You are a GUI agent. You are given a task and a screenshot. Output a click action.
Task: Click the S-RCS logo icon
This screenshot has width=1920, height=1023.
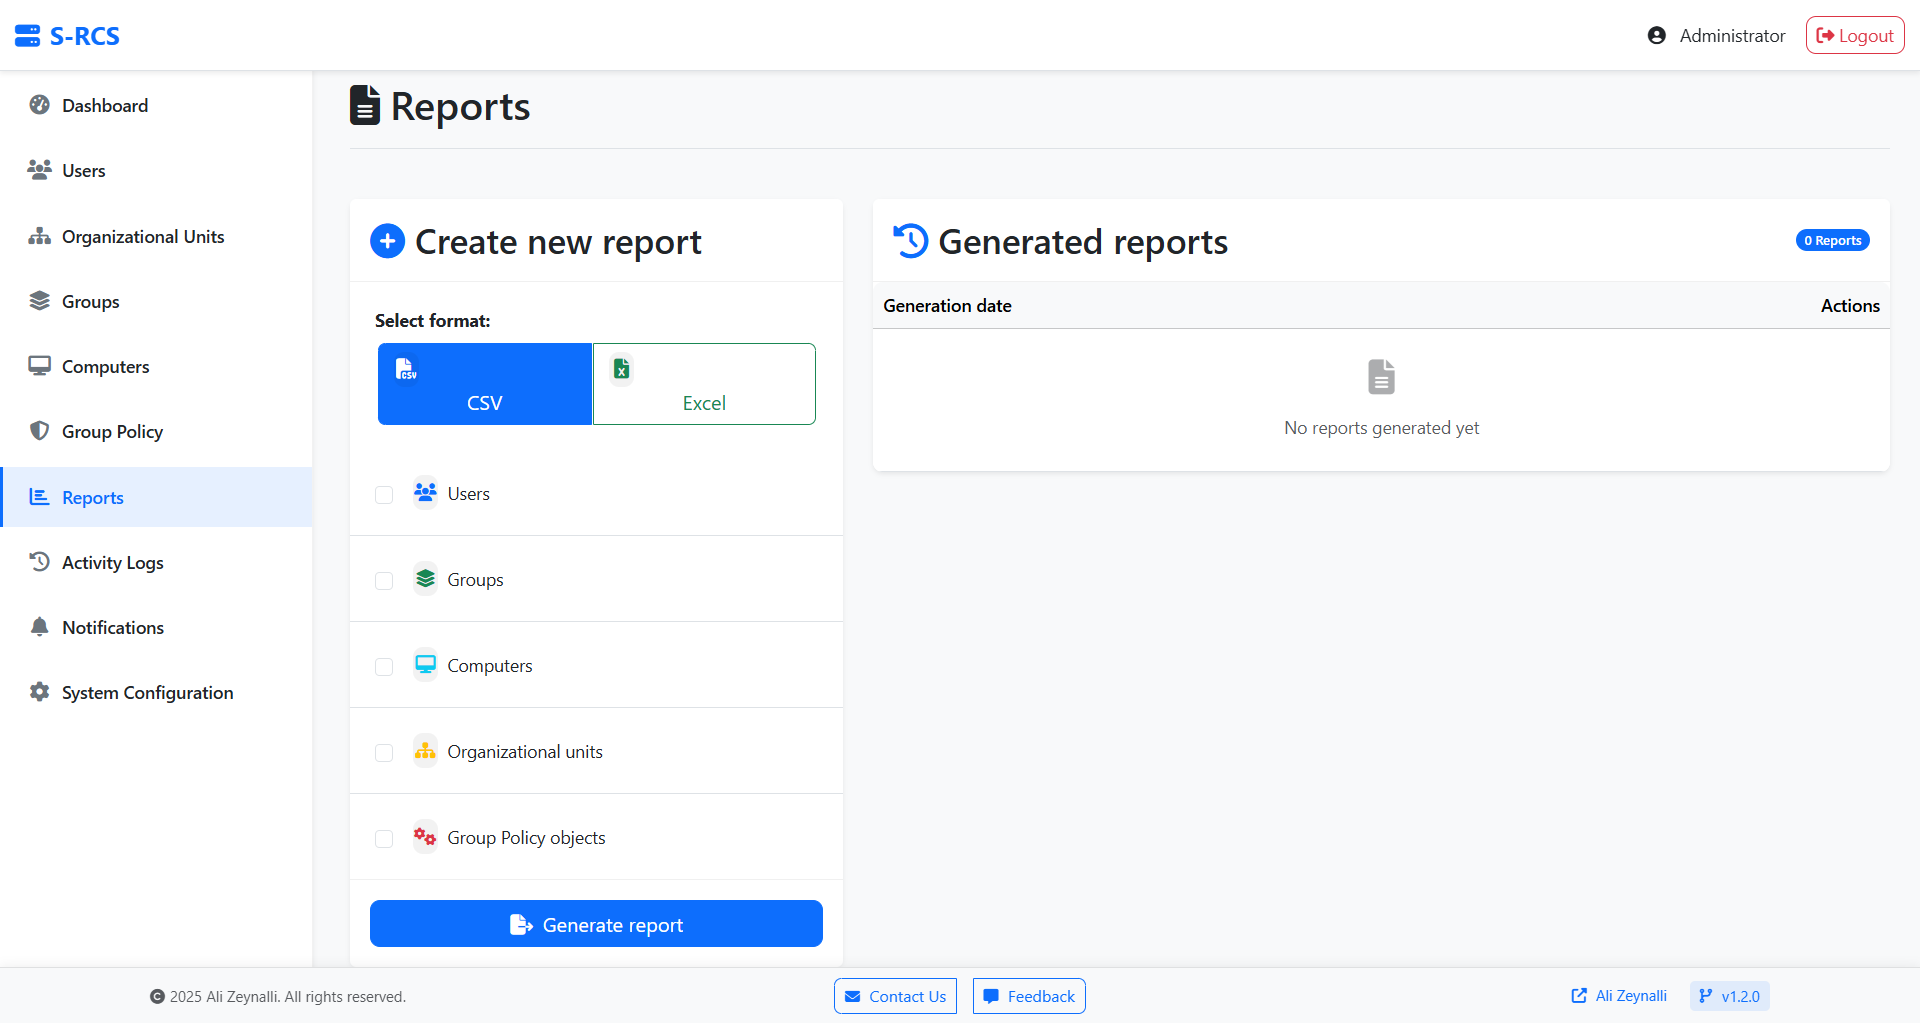pos(27,34)
